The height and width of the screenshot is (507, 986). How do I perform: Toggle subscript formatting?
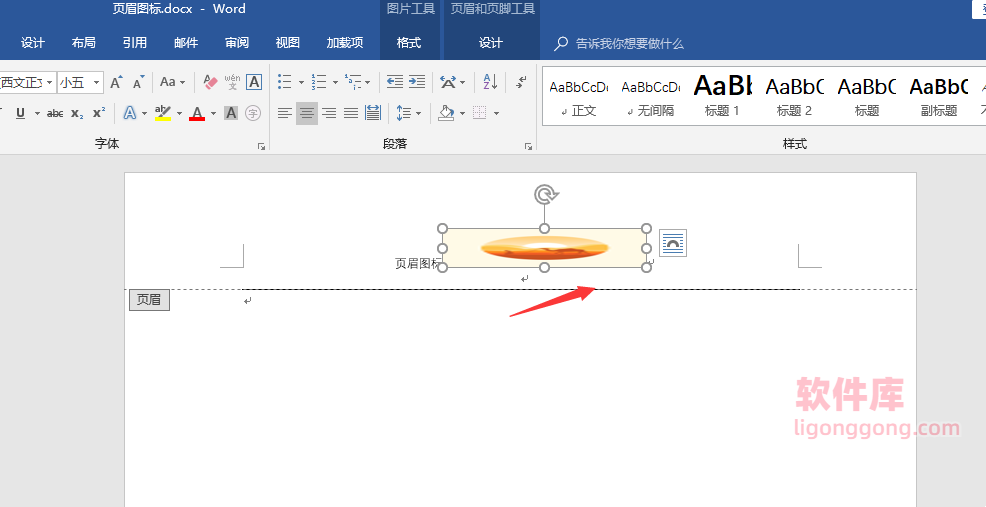[77, 113]
